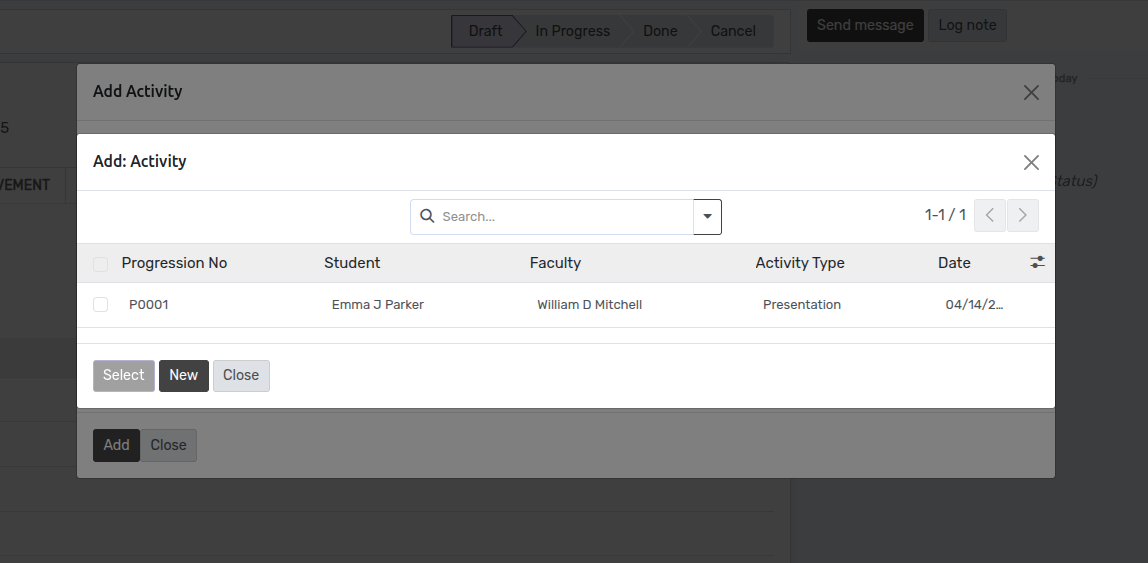Open the column settings adjust icon
This screenshot has width=1148, height=563.
[x=1037, y=262]
